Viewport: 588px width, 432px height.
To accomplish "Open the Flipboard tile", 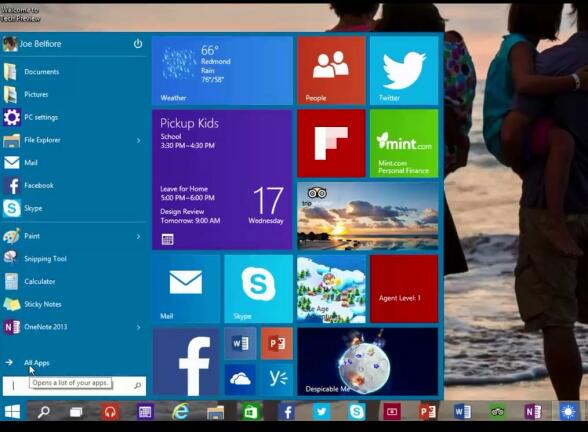I will tap(331, 143).
